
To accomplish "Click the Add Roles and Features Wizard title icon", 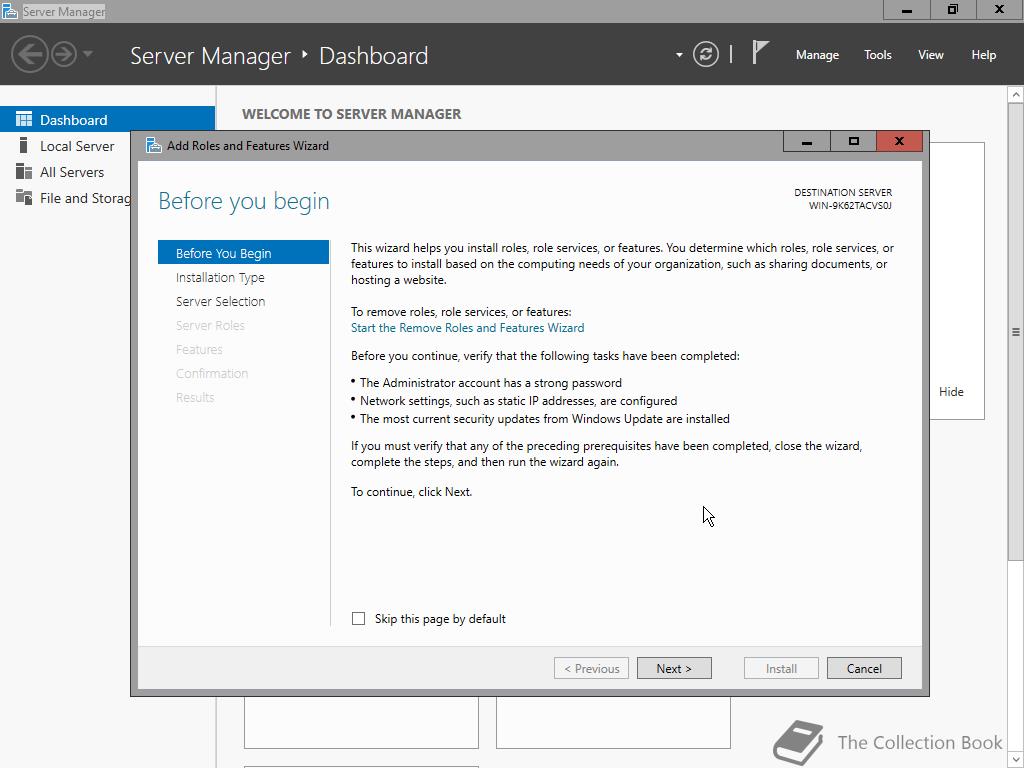I will 153,145.
